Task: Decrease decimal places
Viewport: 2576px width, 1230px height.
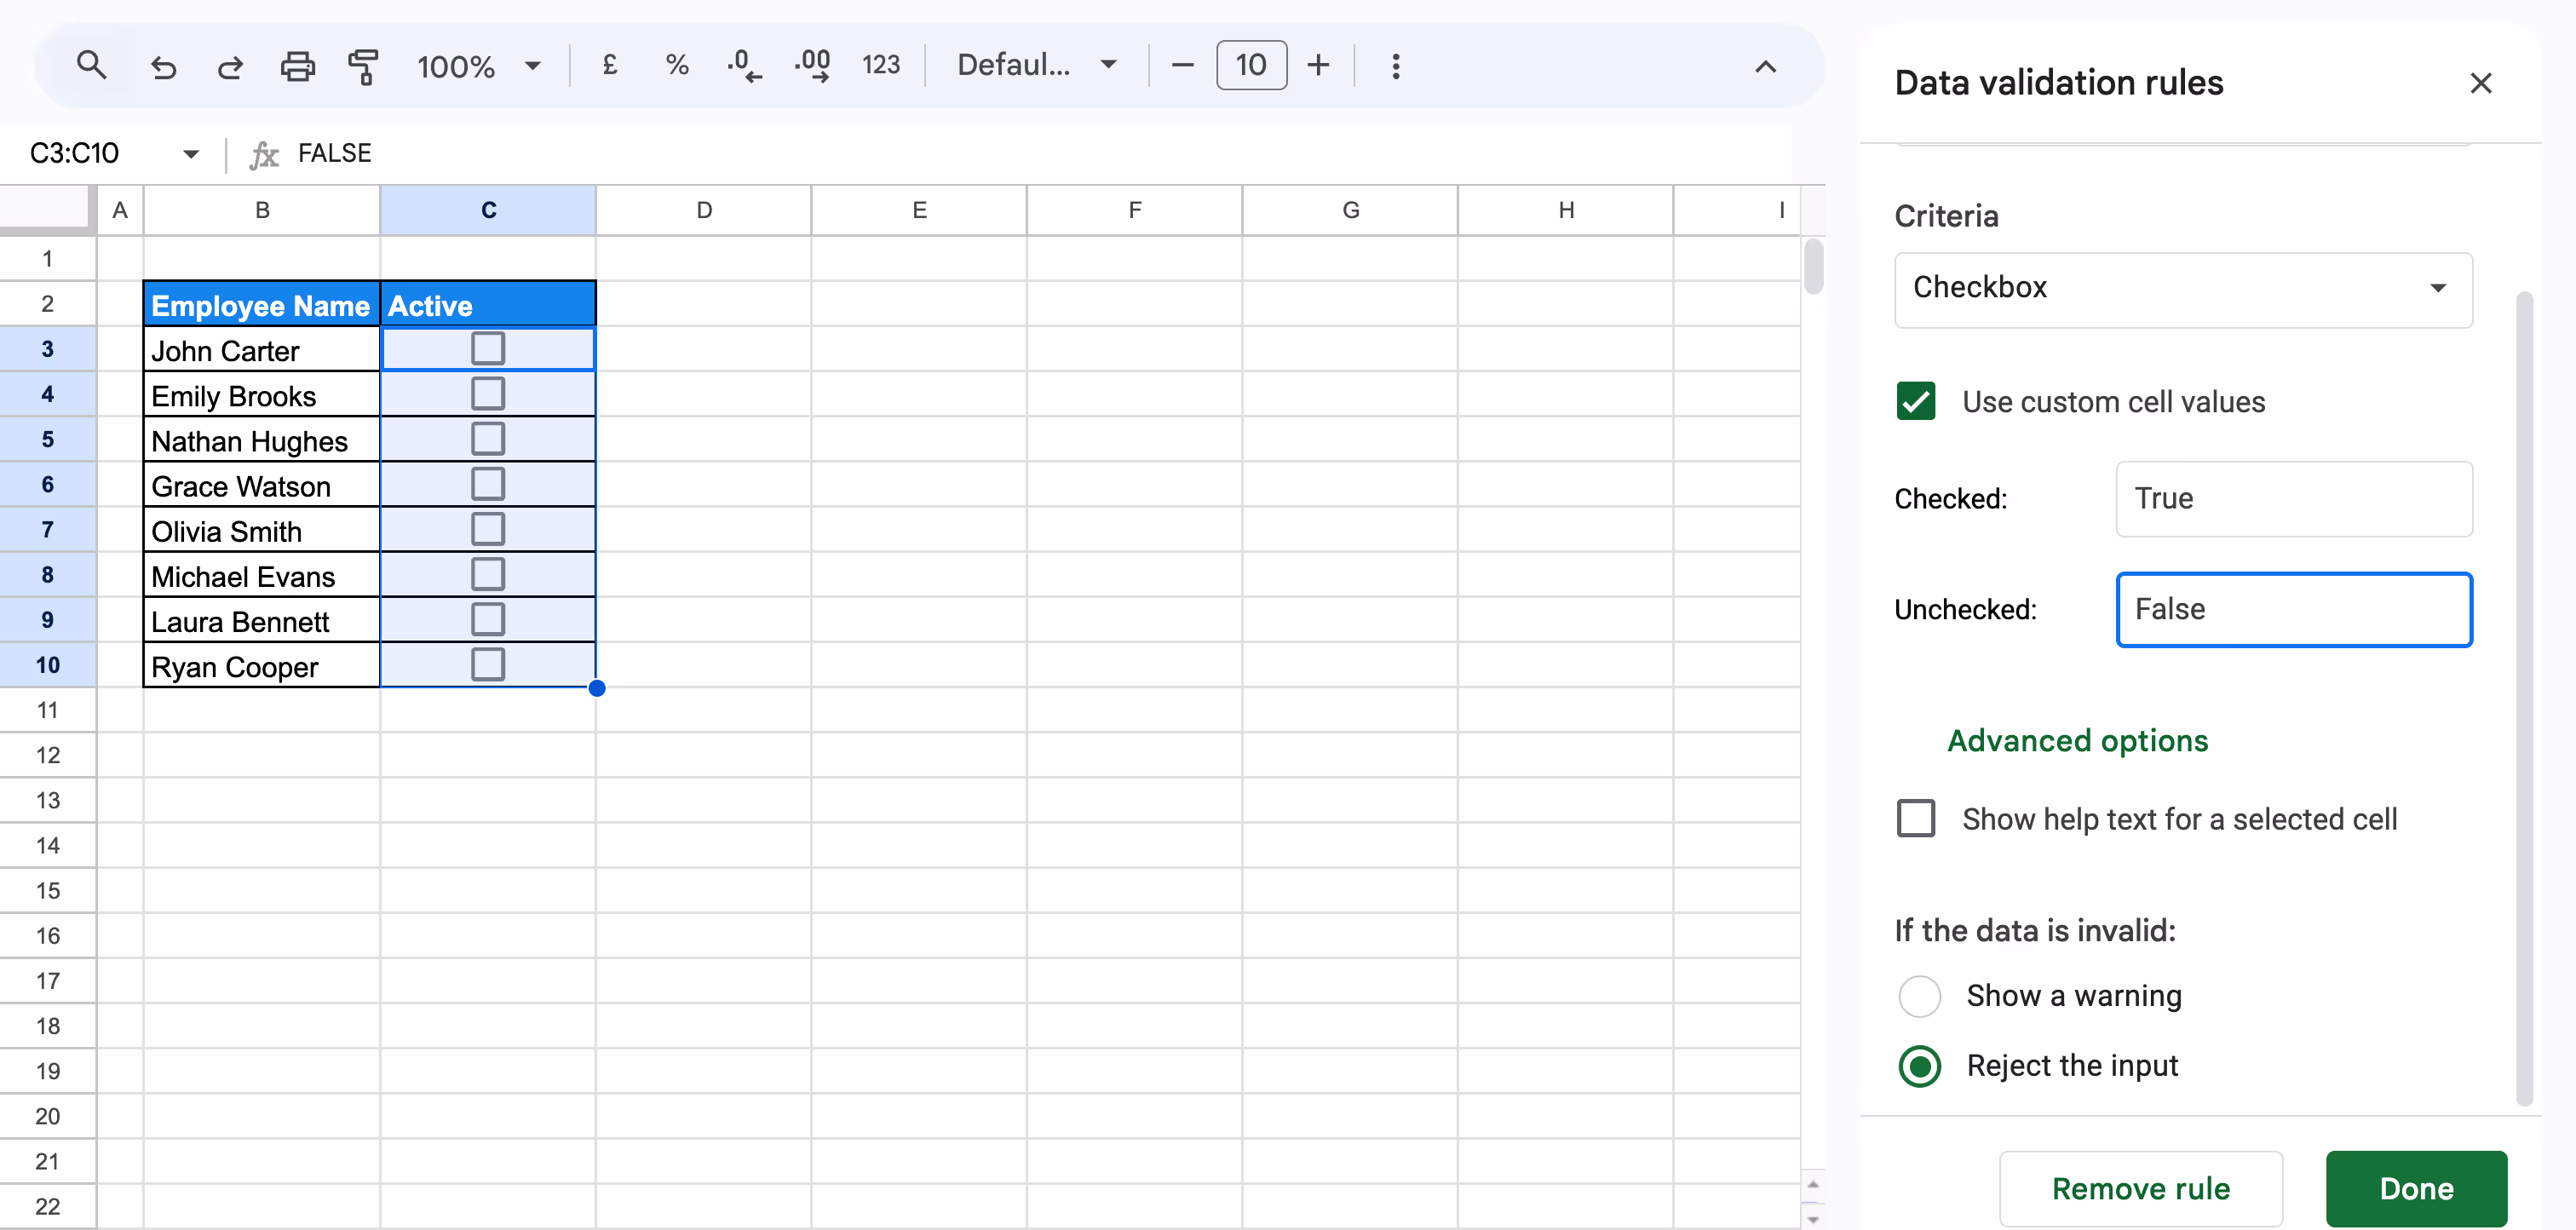Action: (742, 65)
